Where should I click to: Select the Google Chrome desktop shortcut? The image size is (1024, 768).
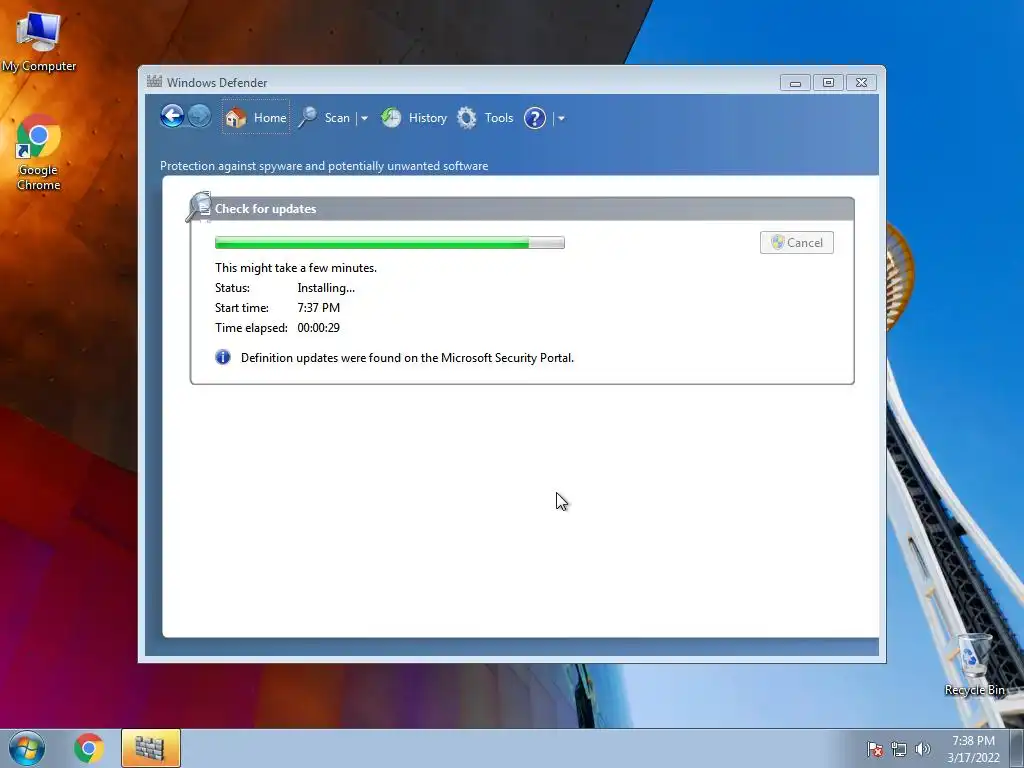click(x=39, y=153)
